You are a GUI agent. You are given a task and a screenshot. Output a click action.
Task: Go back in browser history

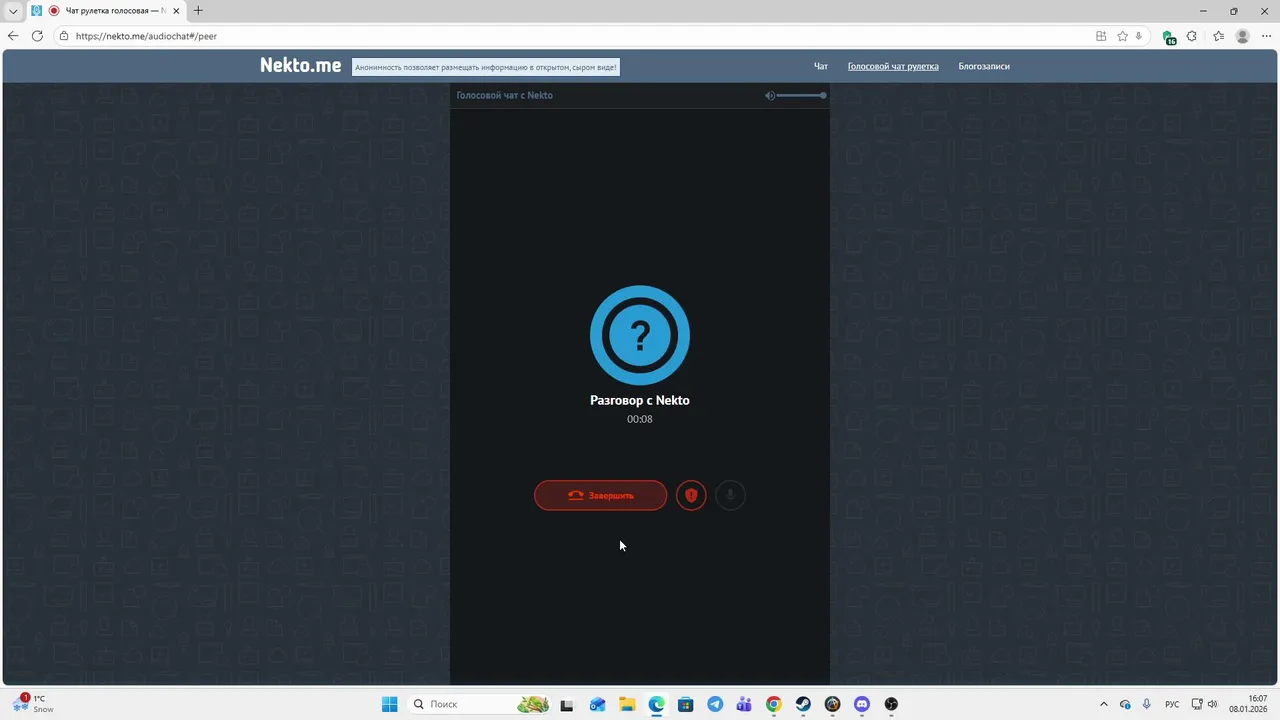13,36
